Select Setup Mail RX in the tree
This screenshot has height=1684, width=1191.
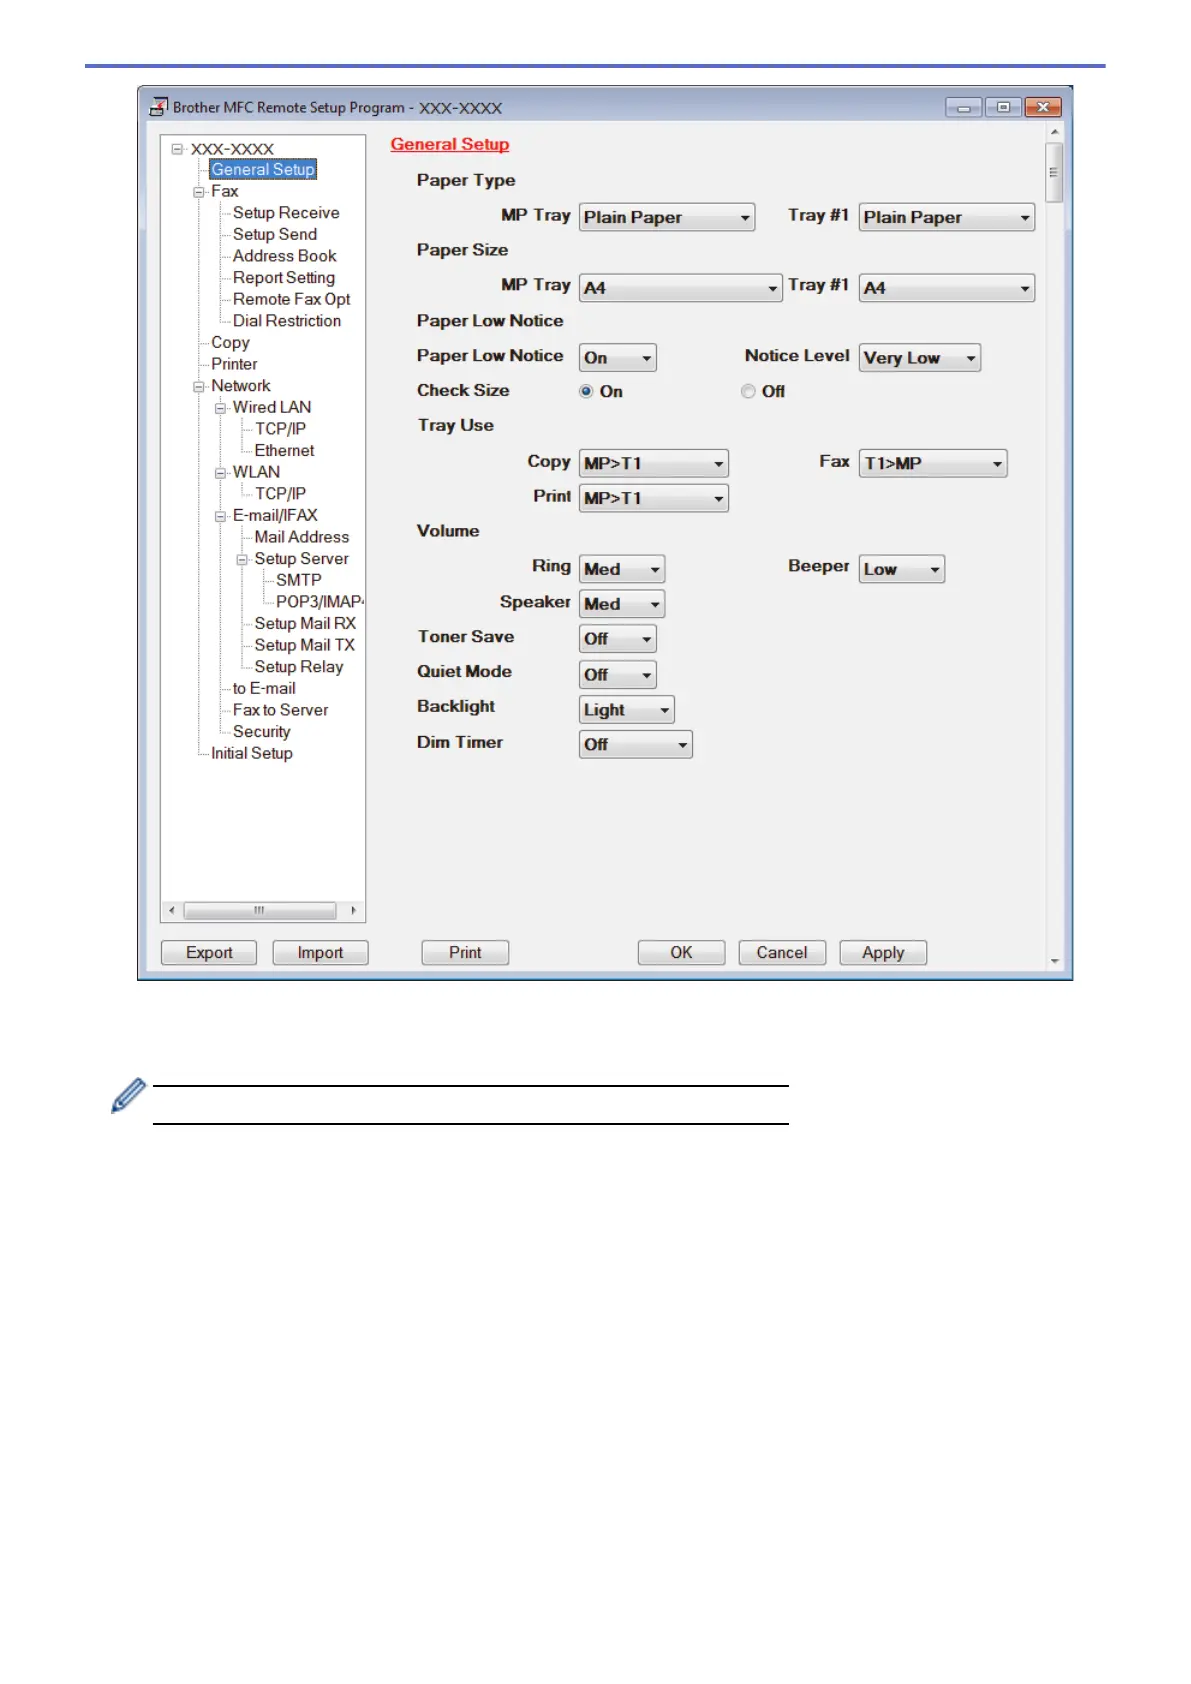pyautogui.click(x=305, y=624)
